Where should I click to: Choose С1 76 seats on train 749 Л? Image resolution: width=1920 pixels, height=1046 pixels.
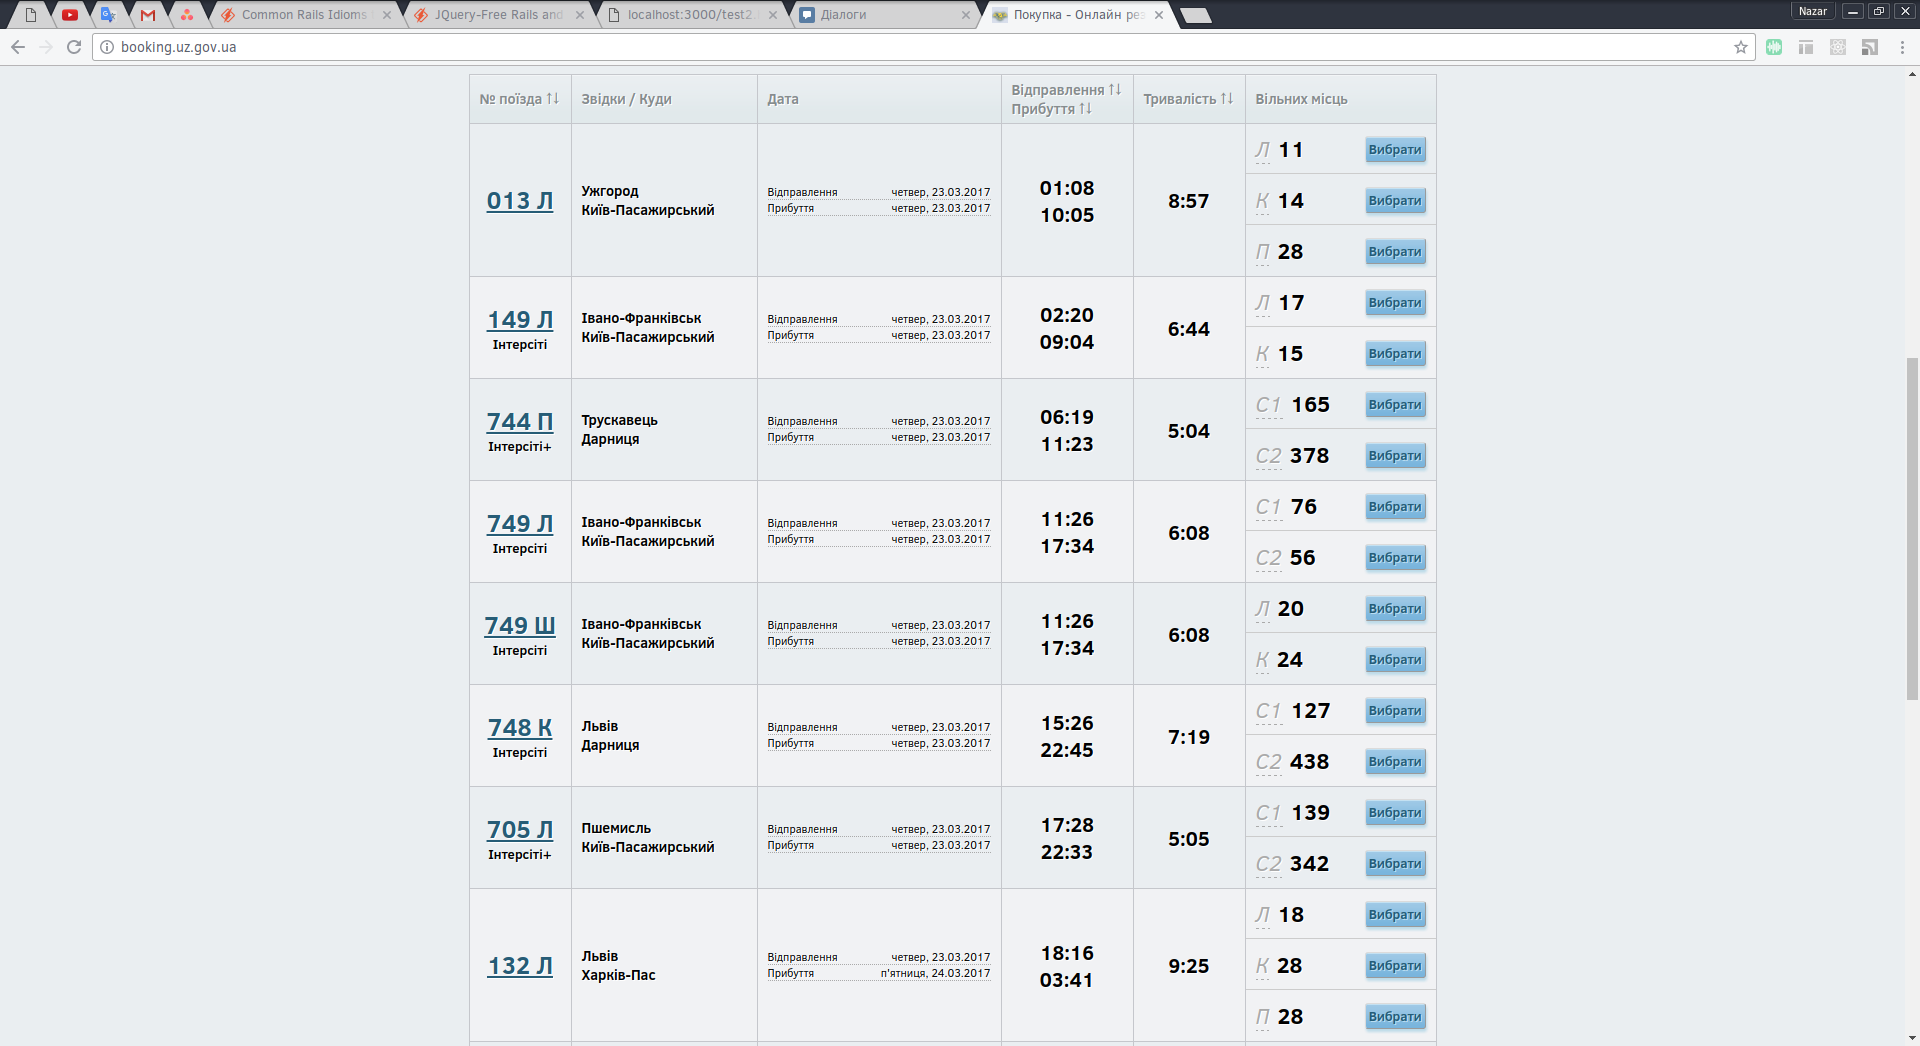pyautogui.click(x=1395, y=507)
